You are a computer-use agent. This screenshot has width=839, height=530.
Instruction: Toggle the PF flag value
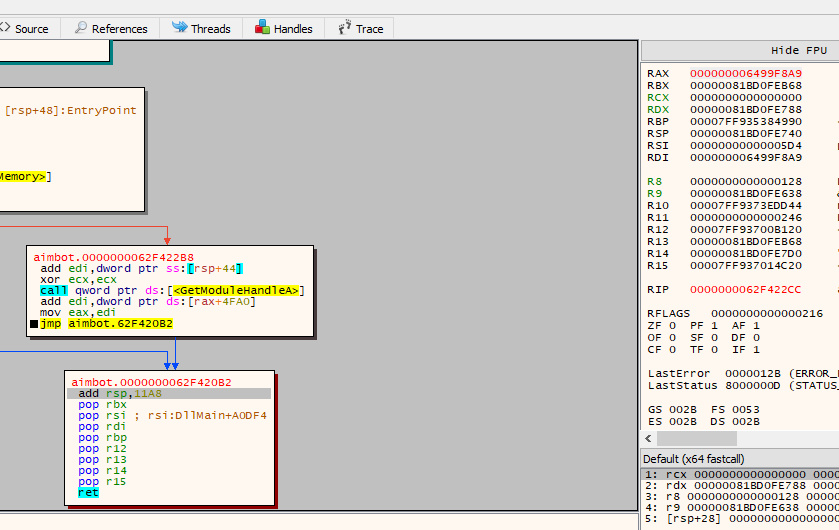pos(715,326)
